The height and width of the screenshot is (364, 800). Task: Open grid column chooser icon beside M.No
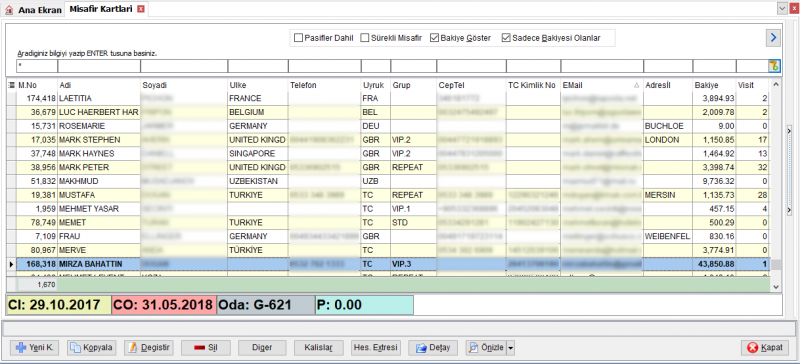11,85
